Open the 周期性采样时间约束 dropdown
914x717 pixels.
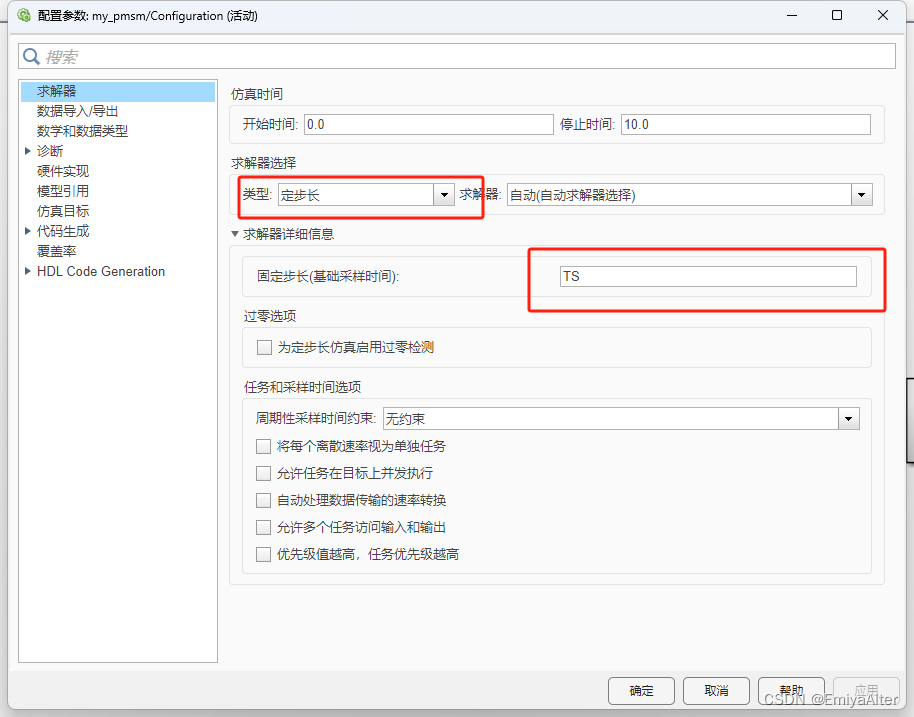coord(849,418)
